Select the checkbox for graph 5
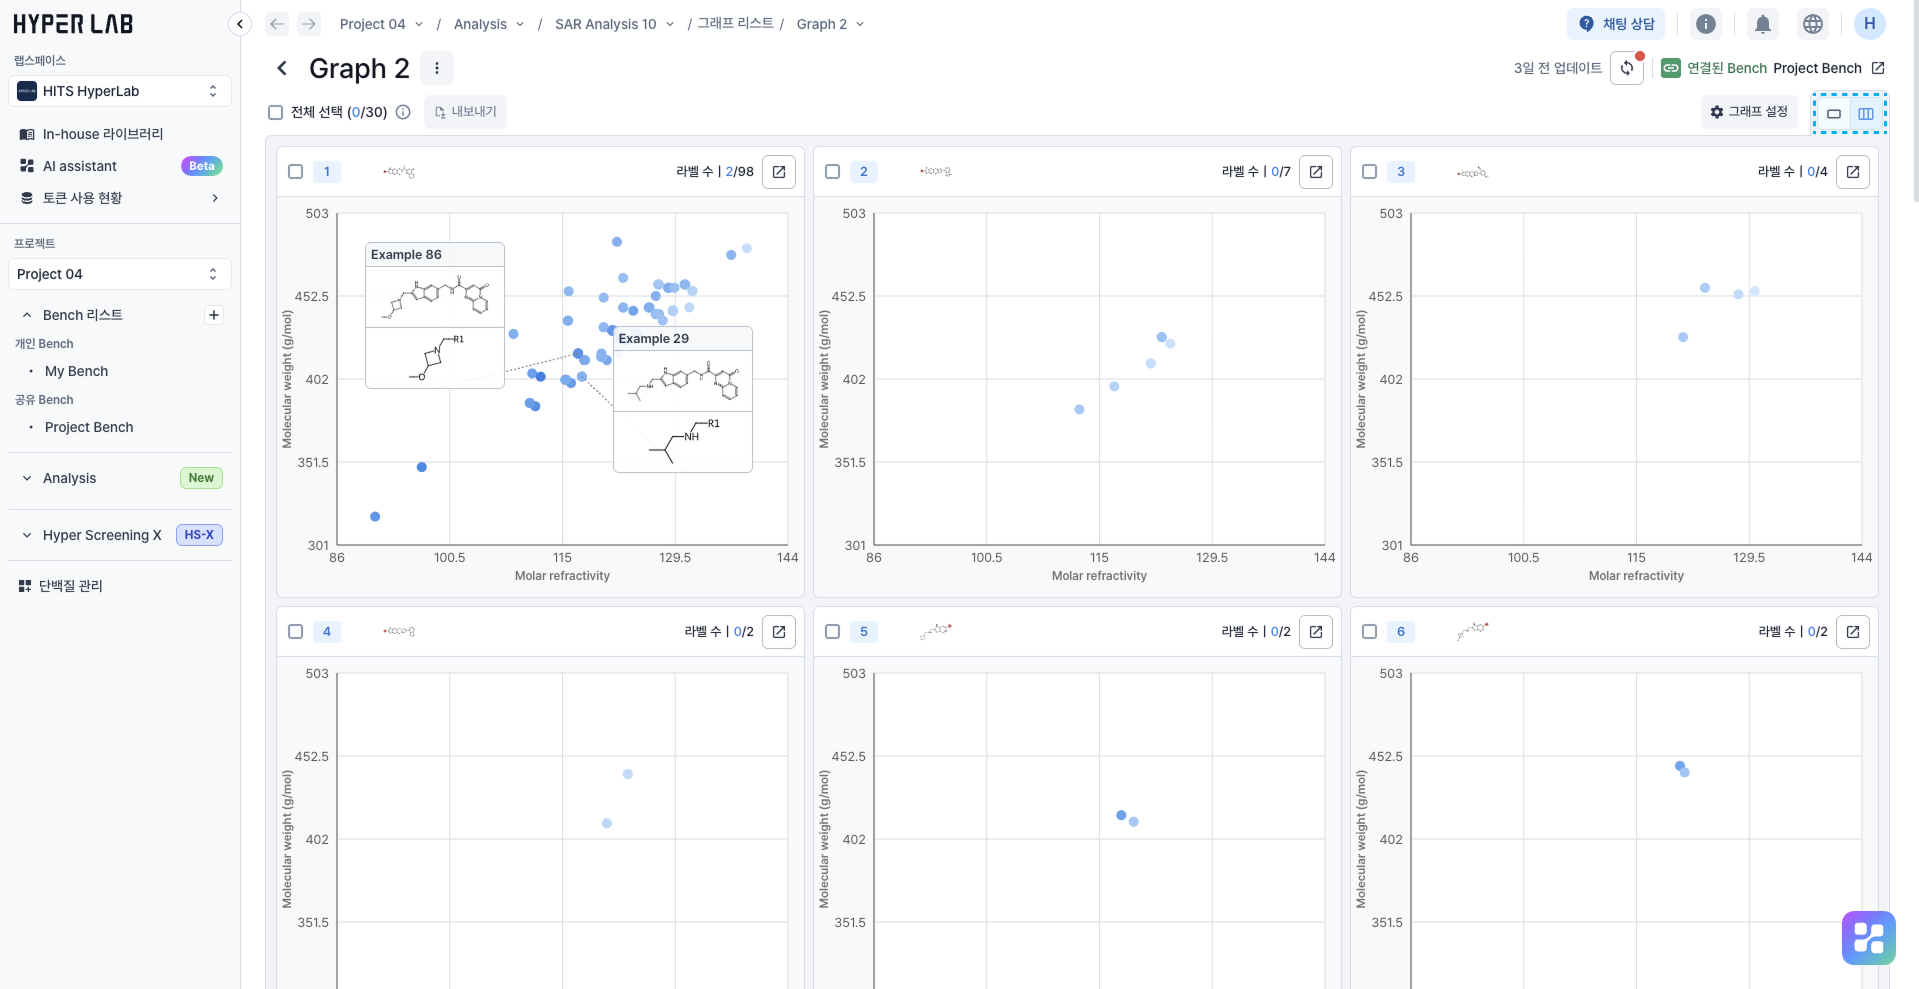This screenshot has width=1919, height=989. point(832,632)
